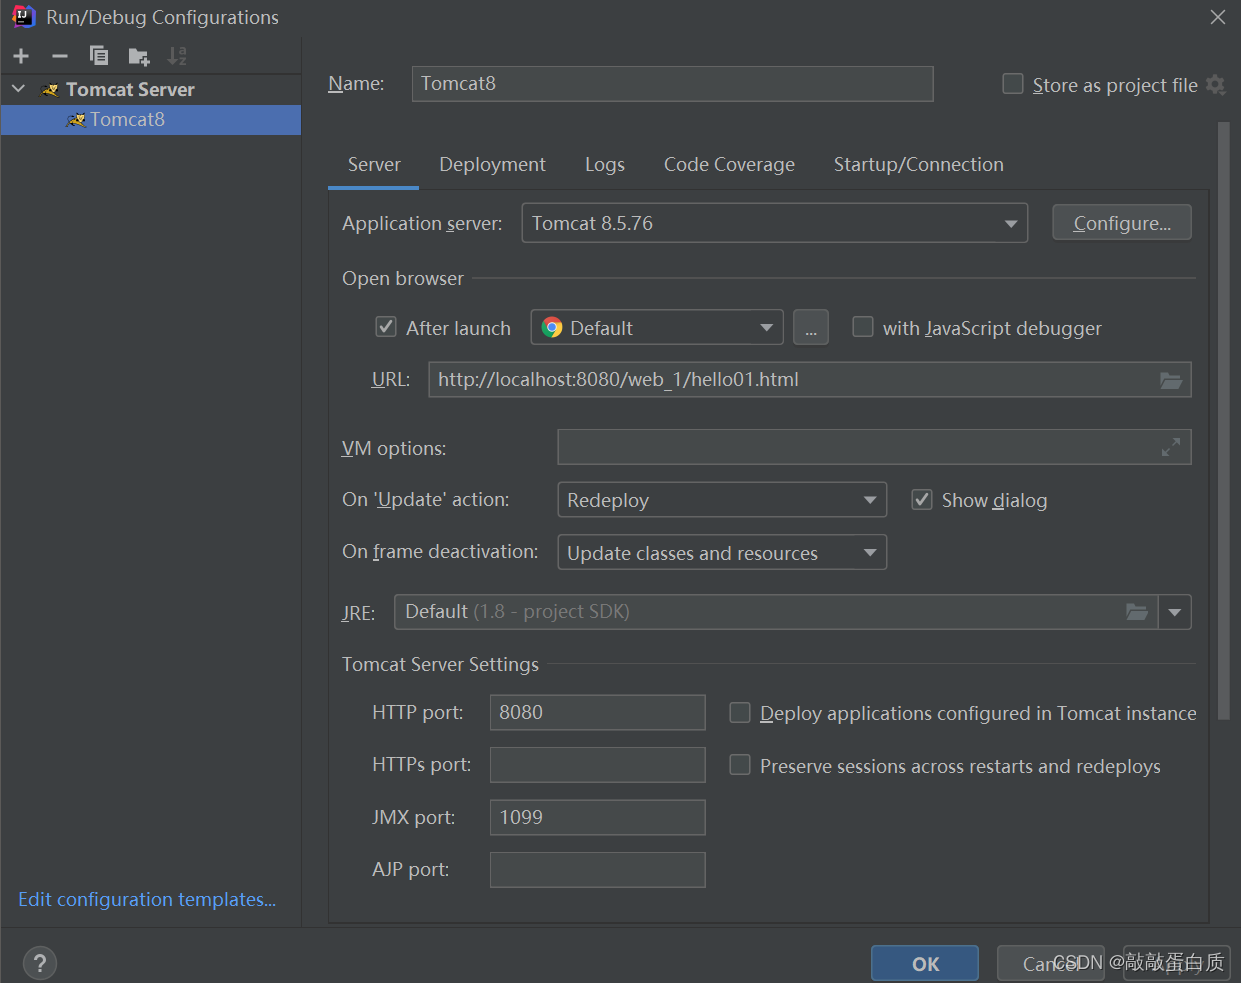Check Deploy applications configured in Tomcat instance

(x=740, y=712)
